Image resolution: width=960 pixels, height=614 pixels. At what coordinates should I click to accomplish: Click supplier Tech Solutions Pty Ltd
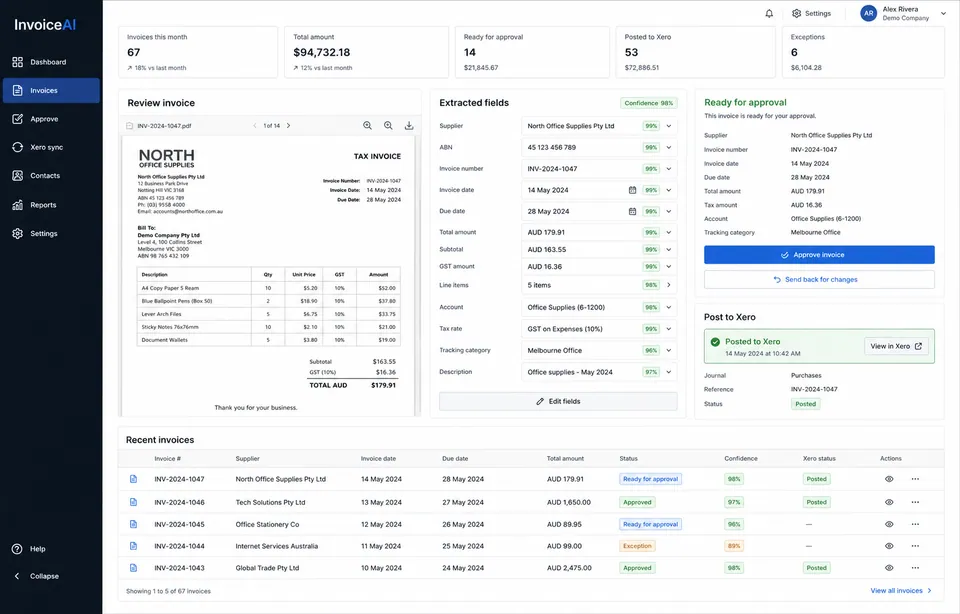coord(271,503)
